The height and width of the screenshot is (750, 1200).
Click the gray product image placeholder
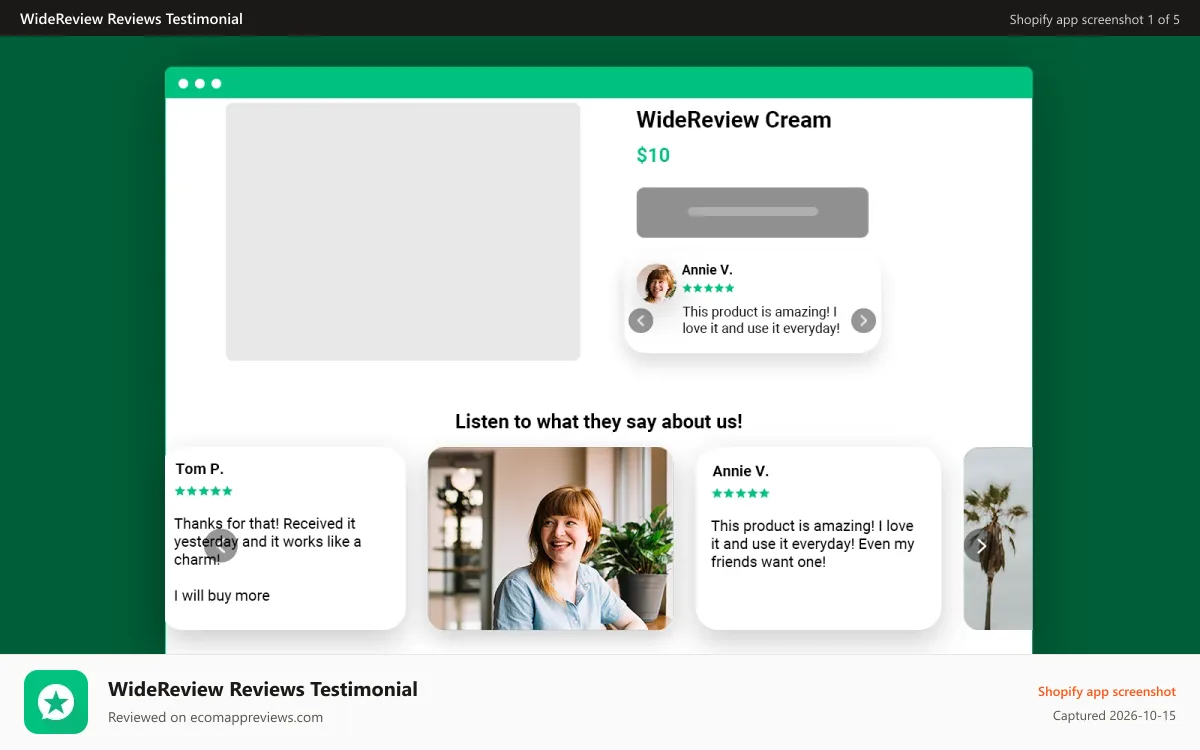click(x=403, y=231)
